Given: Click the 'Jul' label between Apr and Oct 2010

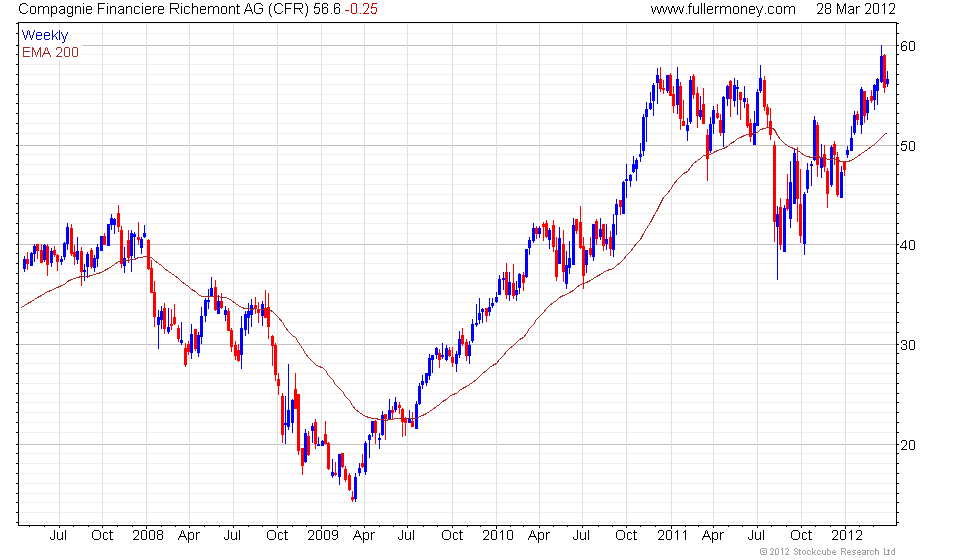Looking at the screenshot, I should point(582,535).
